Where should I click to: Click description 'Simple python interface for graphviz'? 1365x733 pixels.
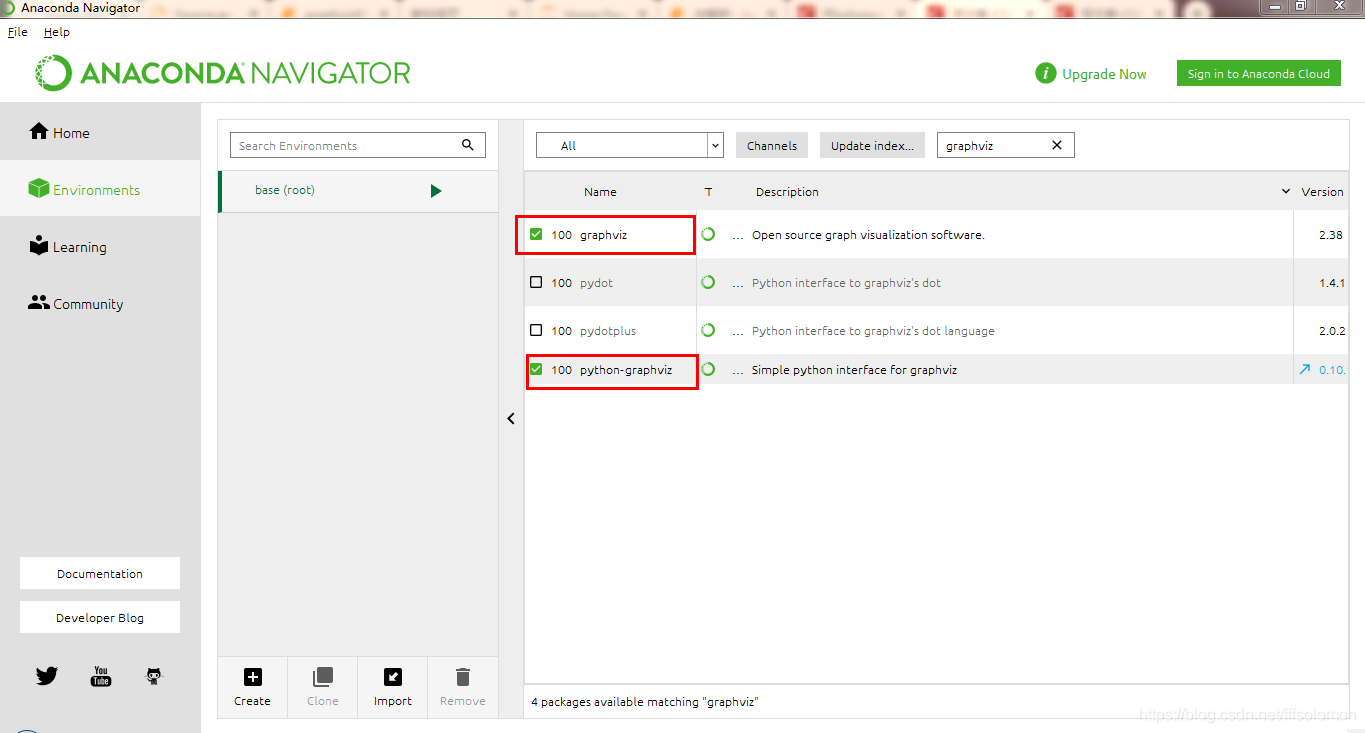854,369
